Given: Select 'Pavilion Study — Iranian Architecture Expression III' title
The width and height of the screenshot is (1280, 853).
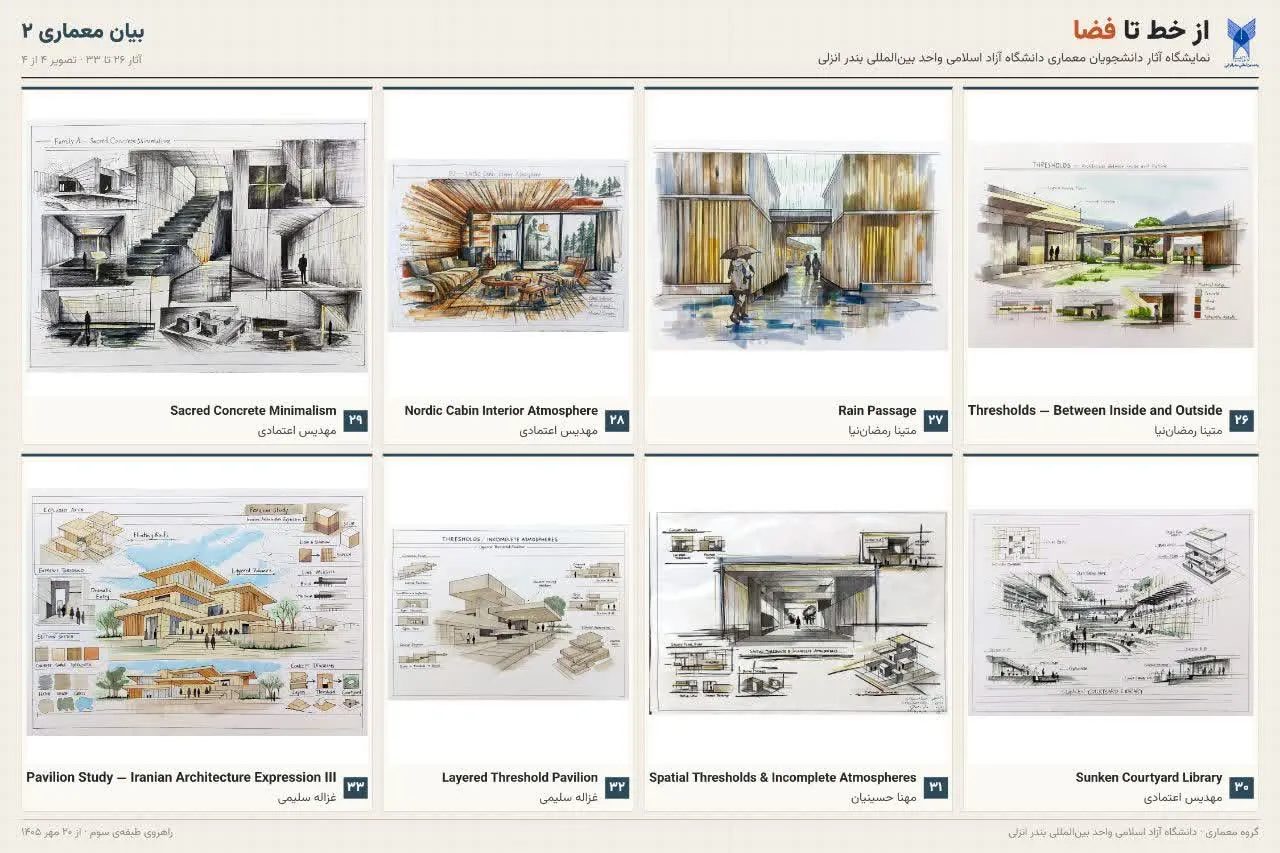Looking at the screenshot, I should click(181, 778).
